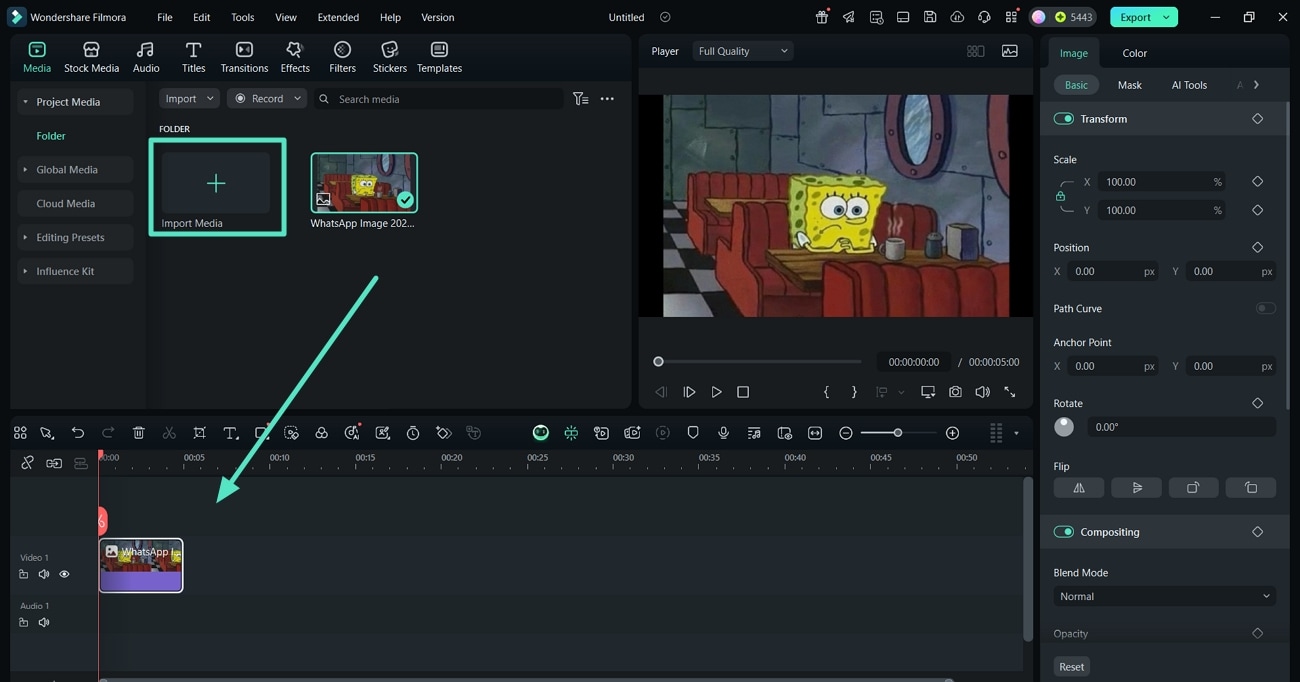Screen dimensions: 1300x682
Task: Open the Export dropdown arrow
Action: 1166,17
